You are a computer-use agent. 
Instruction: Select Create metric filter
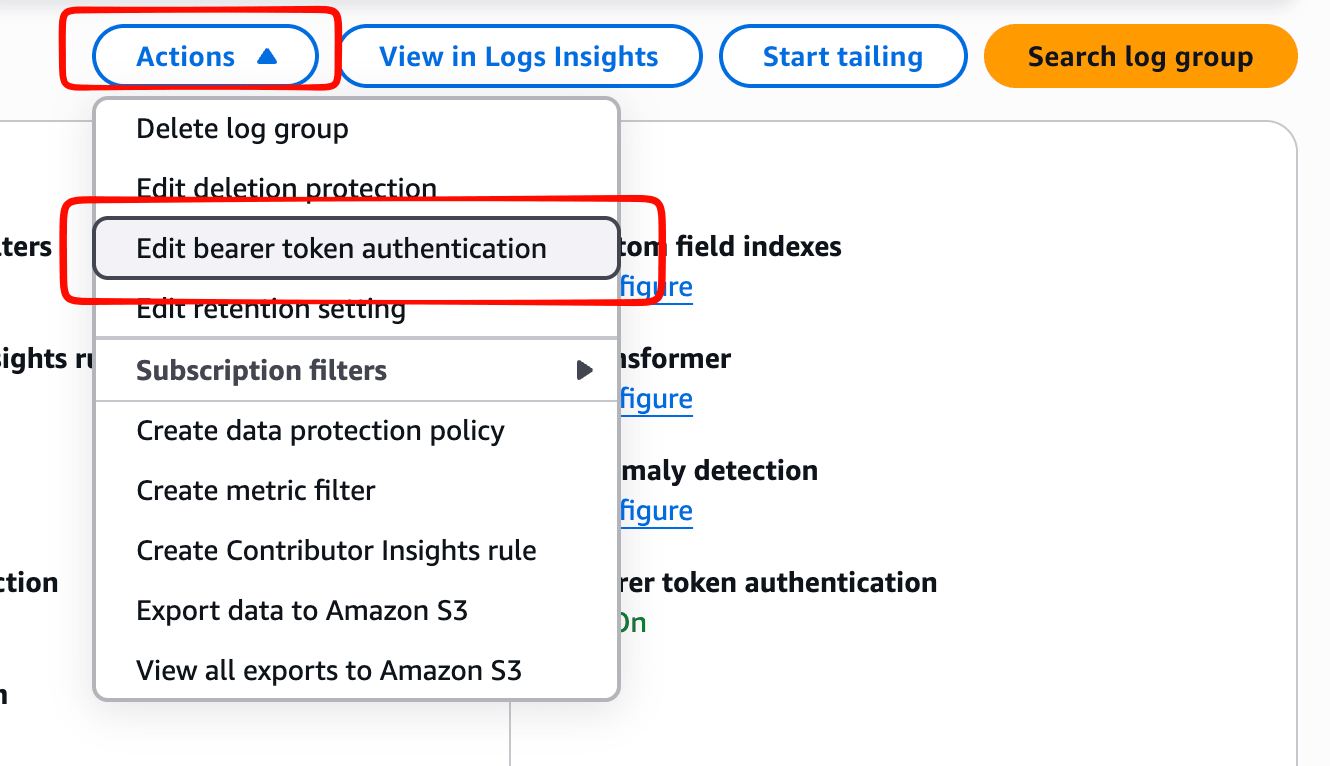pyautogui.click(x=256, y=491)
